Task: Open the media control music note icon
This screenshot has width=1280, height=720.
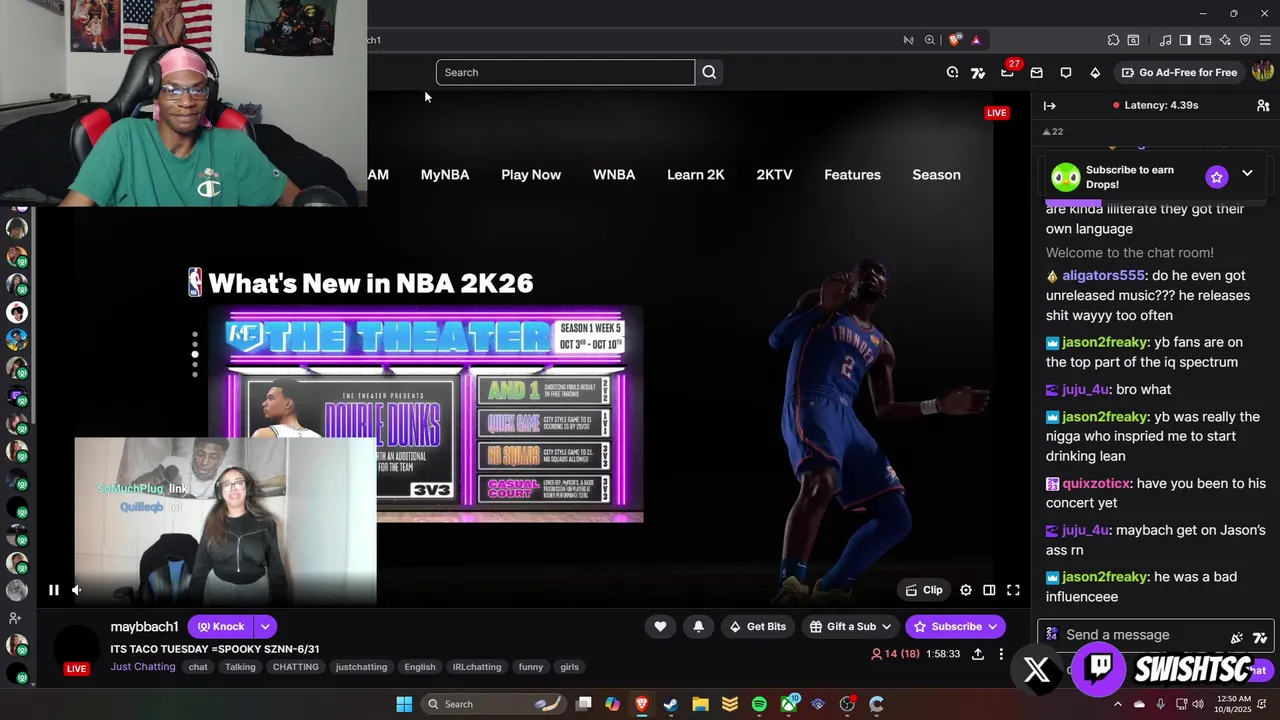Action: click(1165, 40)
